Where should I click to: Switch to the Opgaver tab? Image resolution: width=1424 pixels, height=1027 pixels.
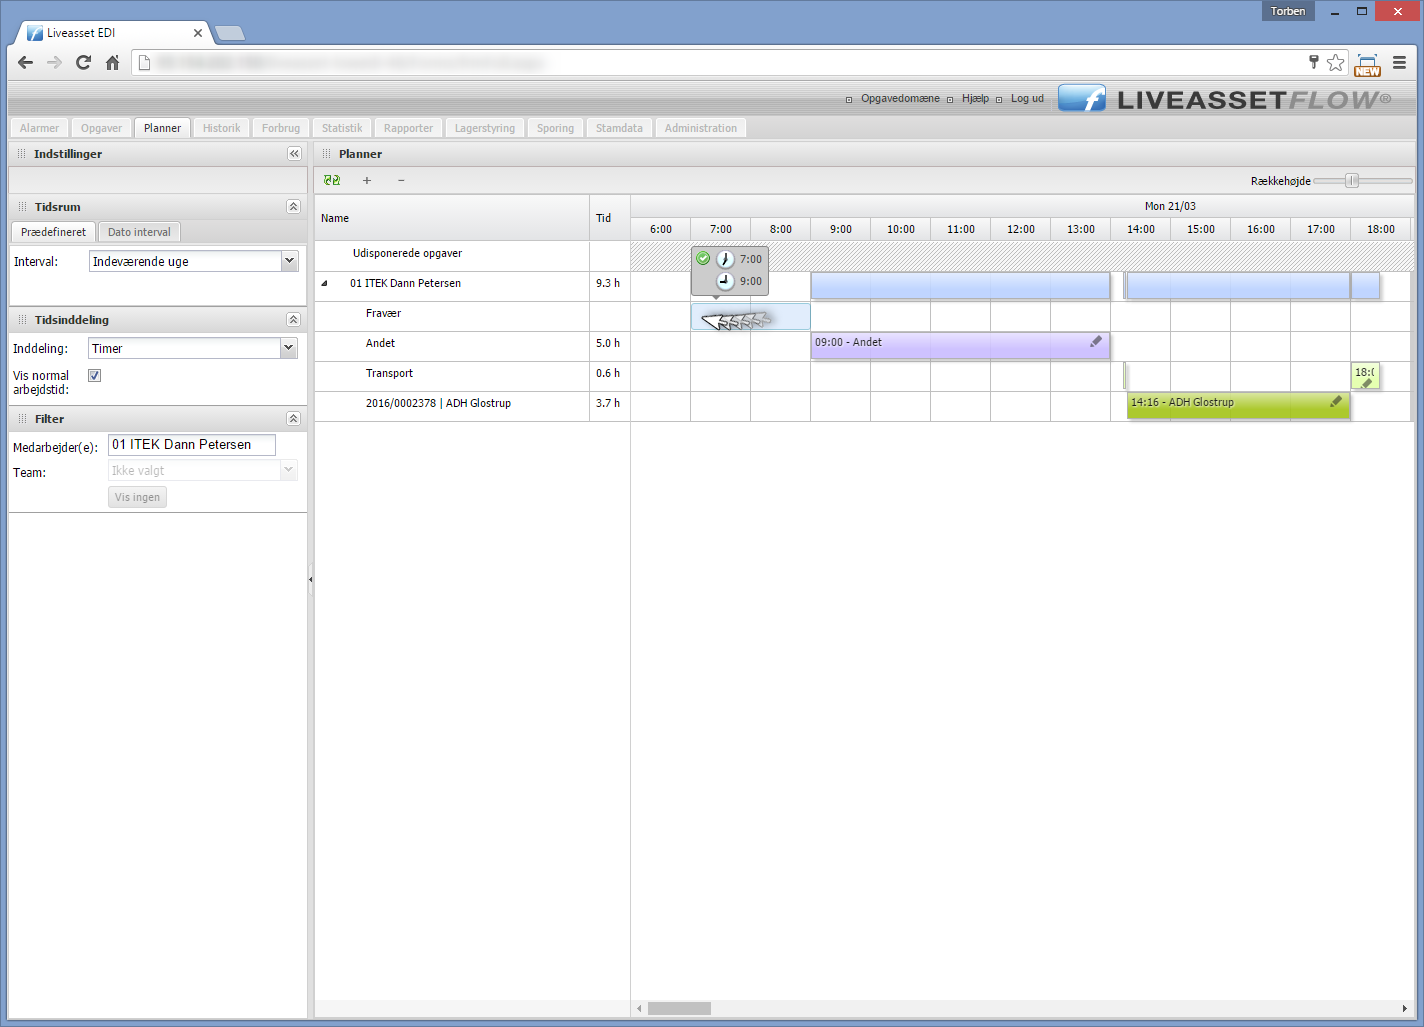click(101, 128)
